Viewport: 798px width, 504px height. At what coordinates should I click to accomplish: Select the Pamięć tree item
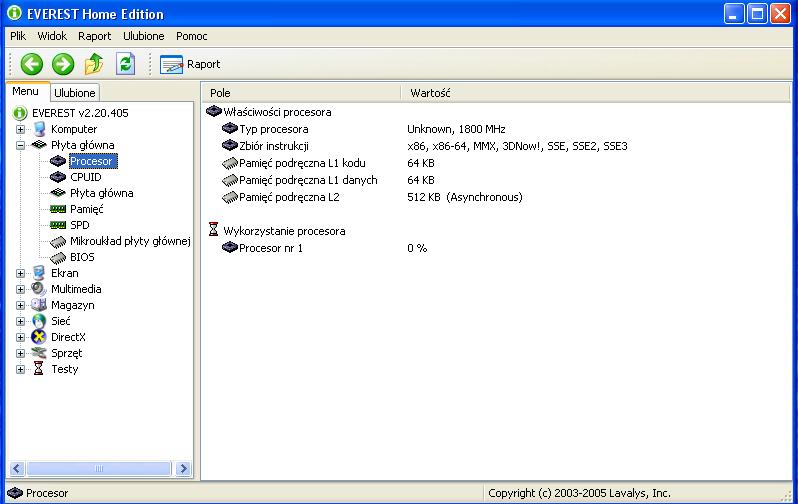[x=87, y=209]
